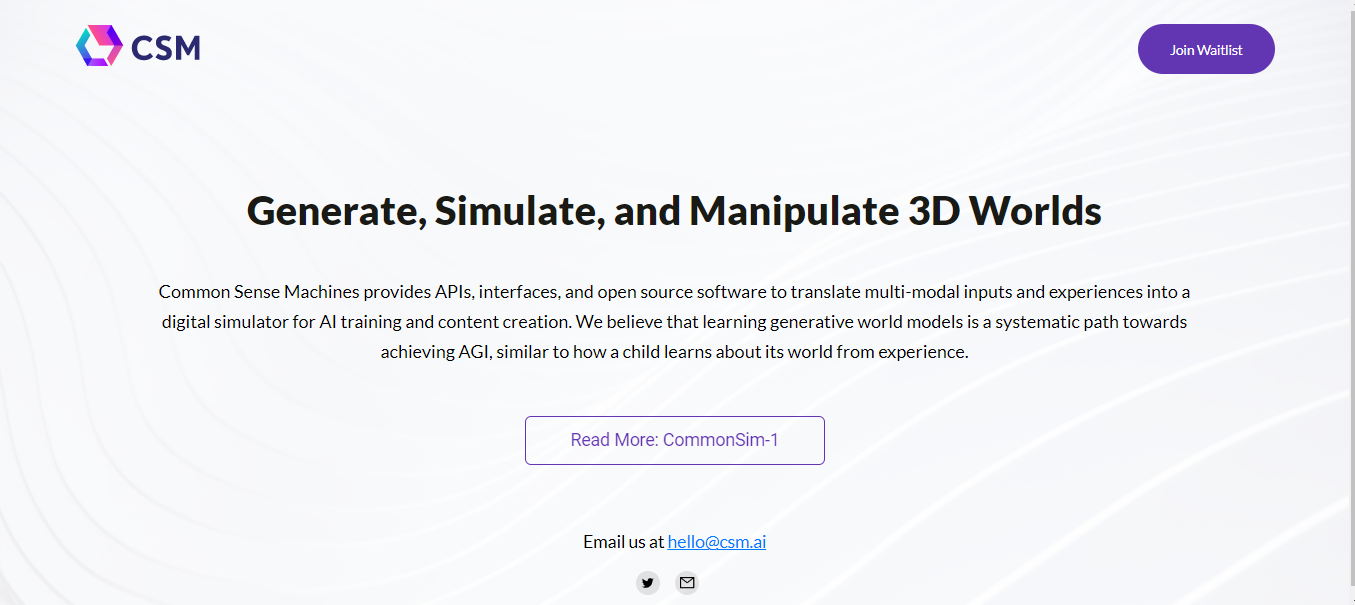Viewport: 1355px width, 605px height.
Task: Click the CSM brand name text
Action: pyautogui.click(x=166, y=47)
